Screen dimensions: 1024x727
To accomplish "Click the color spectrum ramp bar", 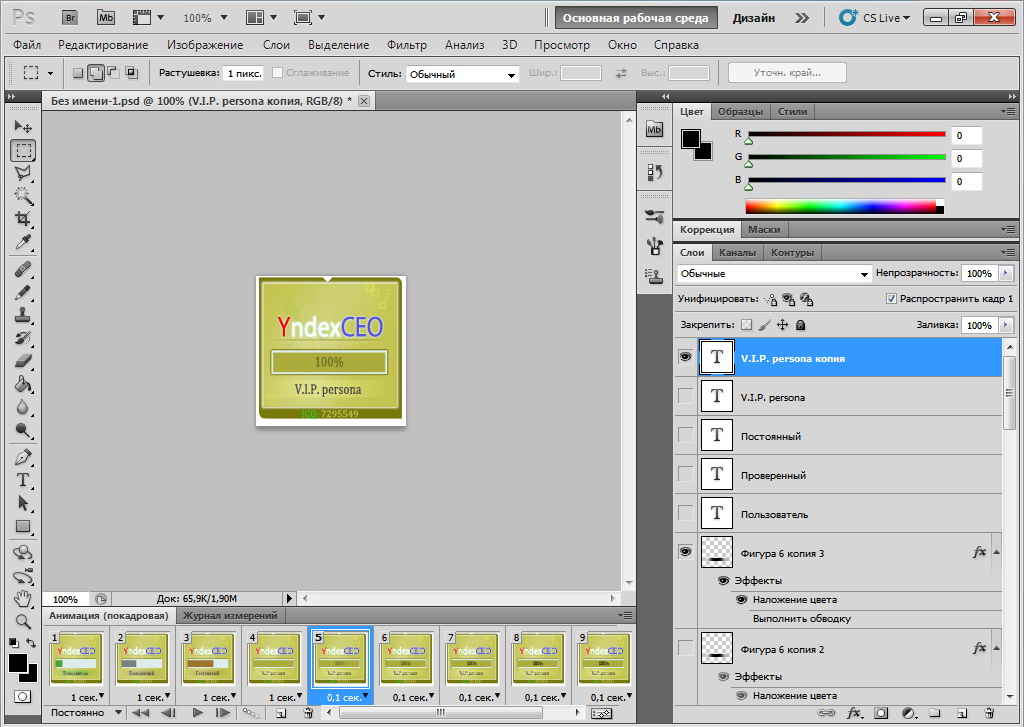I will point(840,206).
